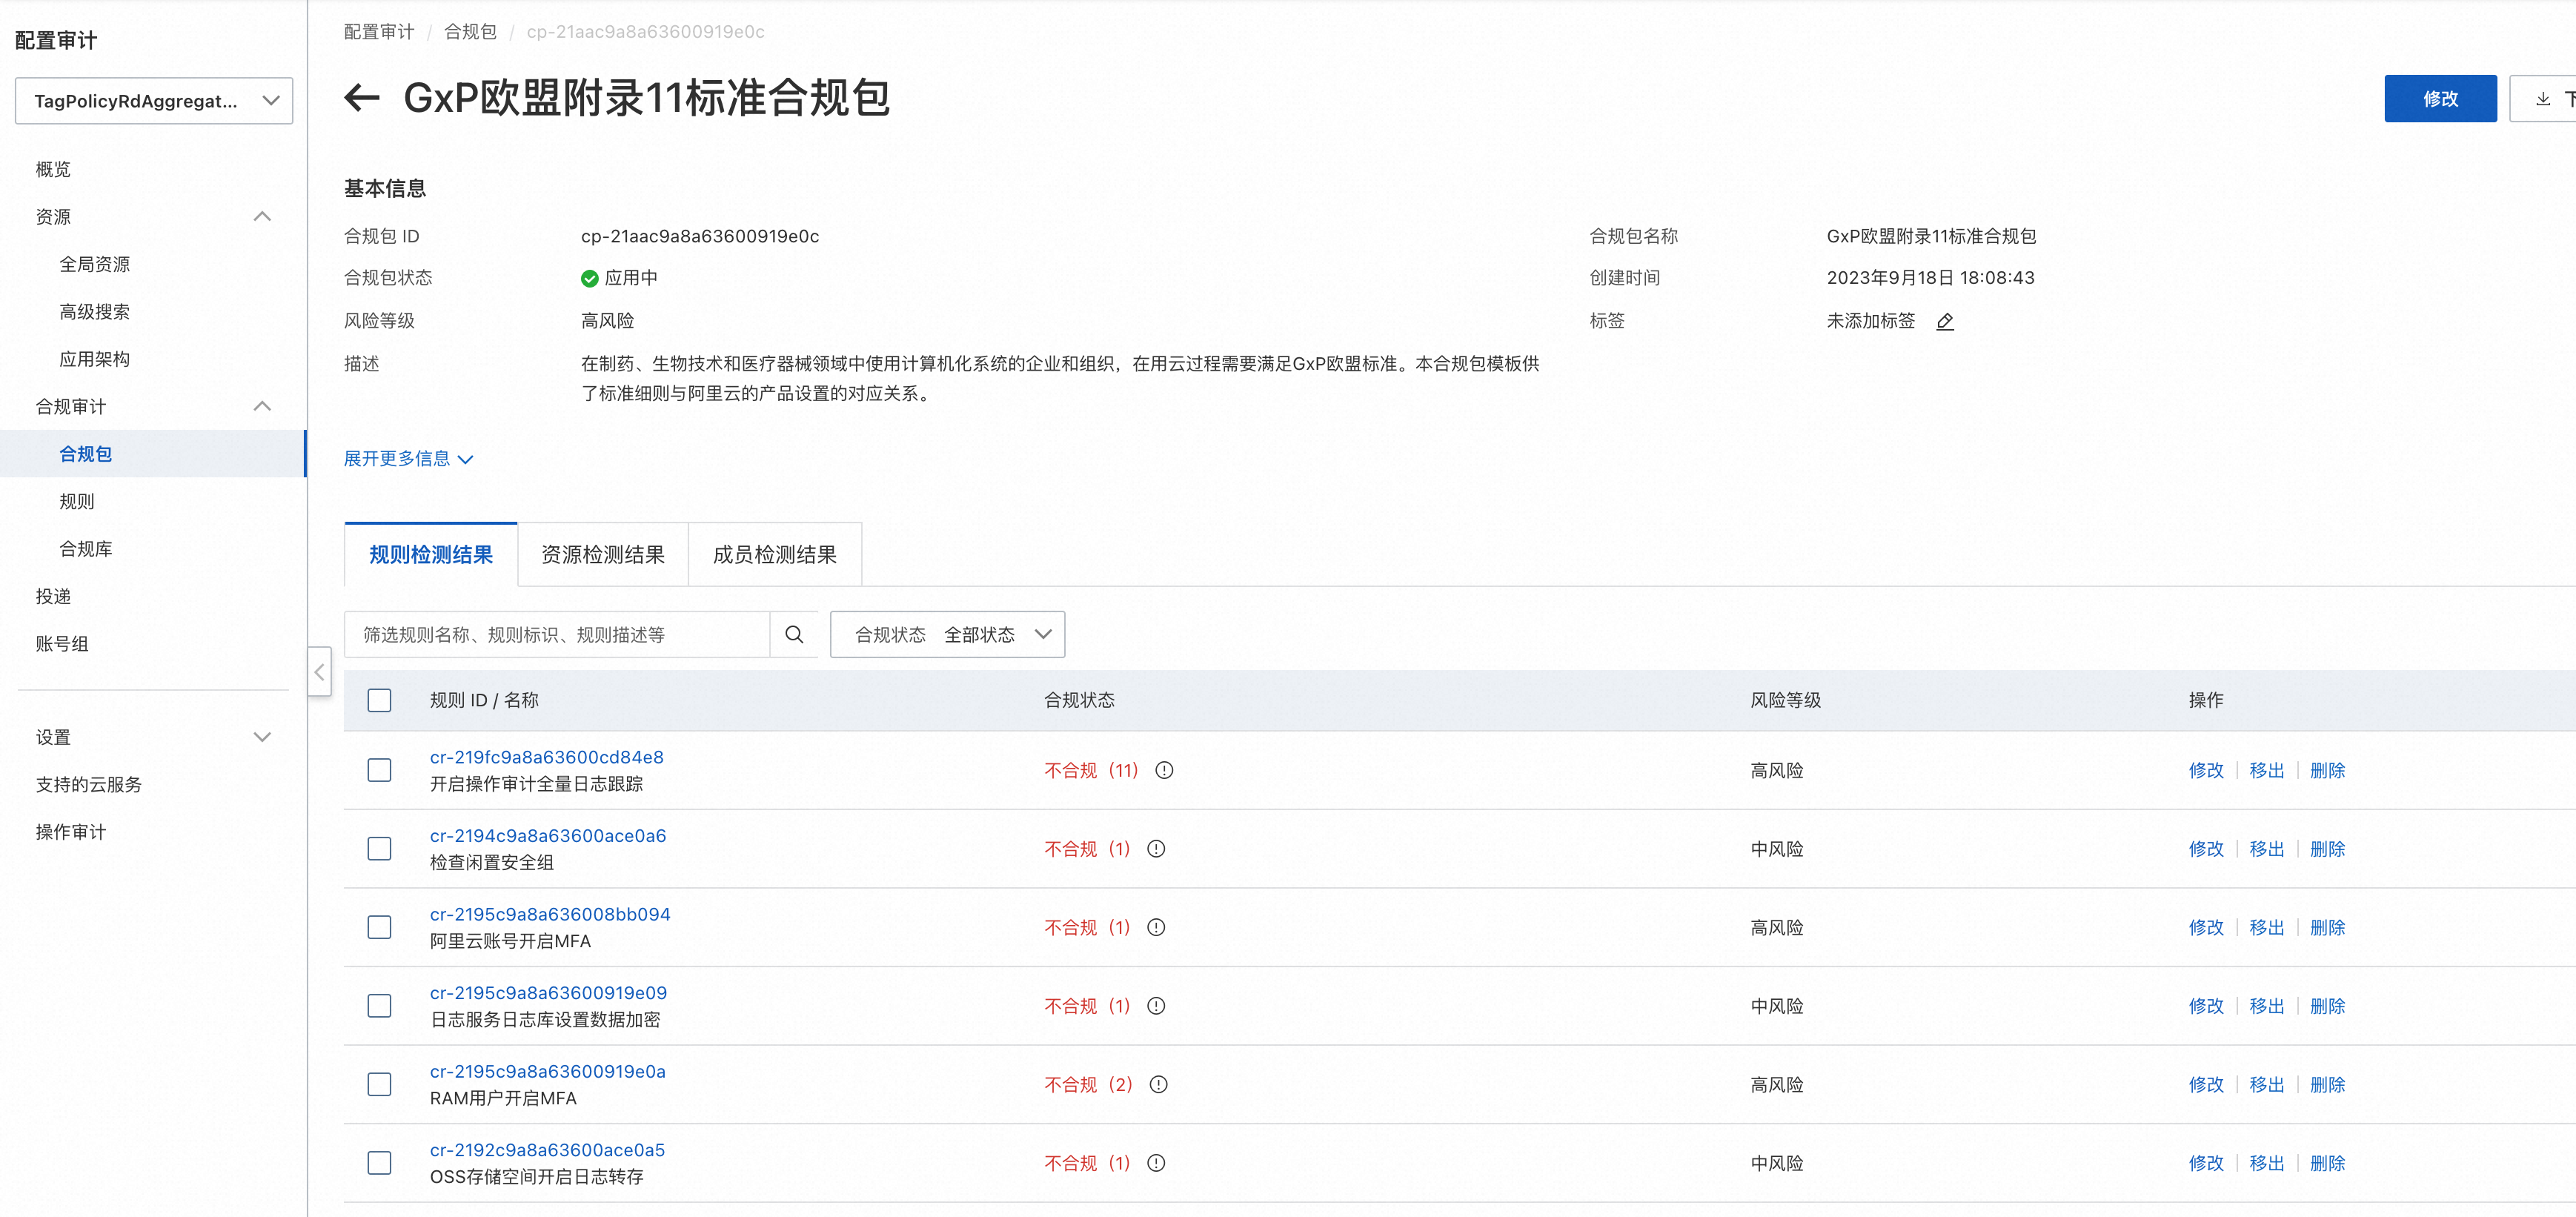Check the select-all checkbox in table header
This screenshot has height=1217, width=2576.
coord(379,700)
